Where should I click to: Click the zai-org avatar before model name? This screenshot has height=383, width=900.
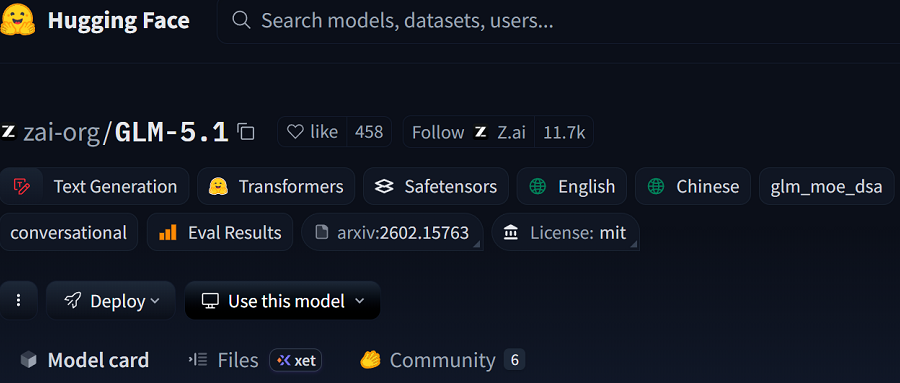click(8, 132)
